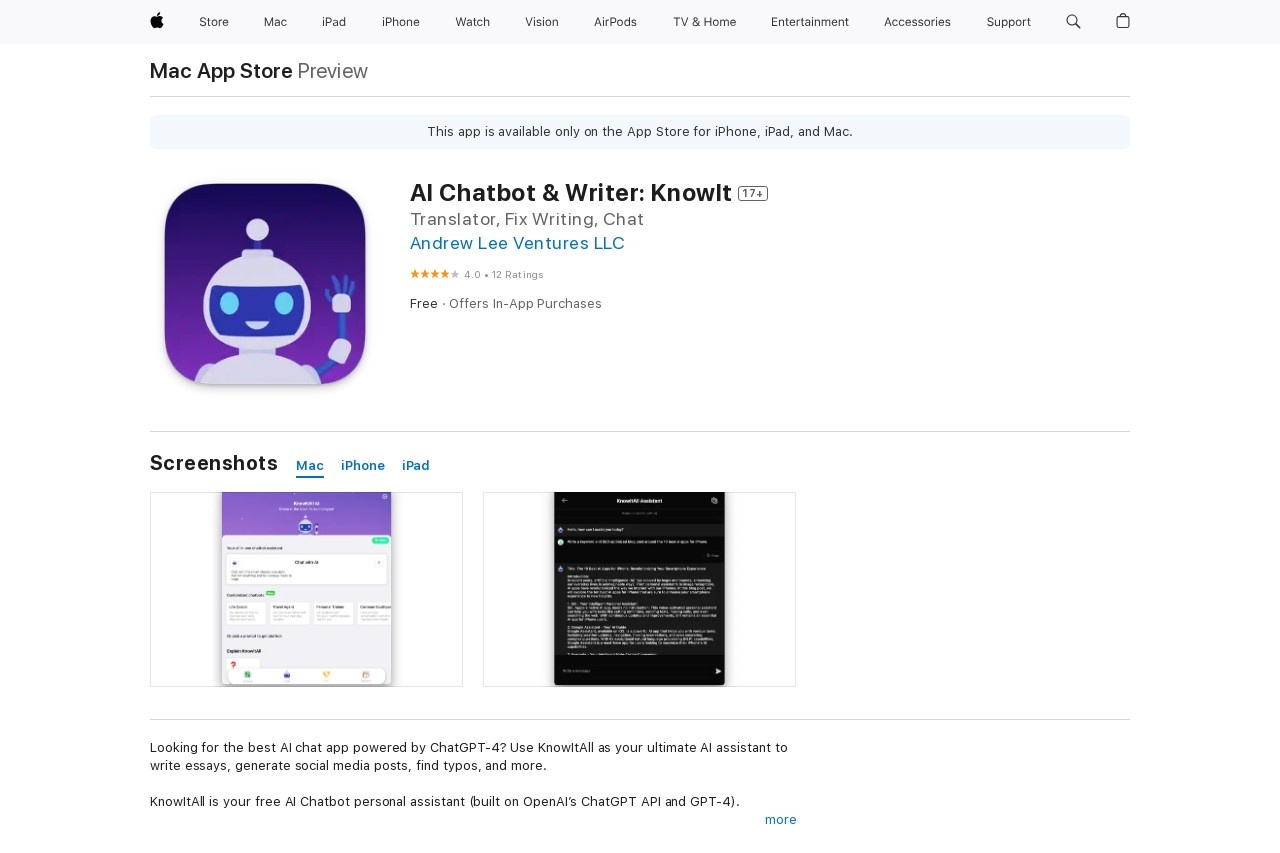Open the search magnifier icon
This screenshot has height=853, width=1280.
point(1073,21)
